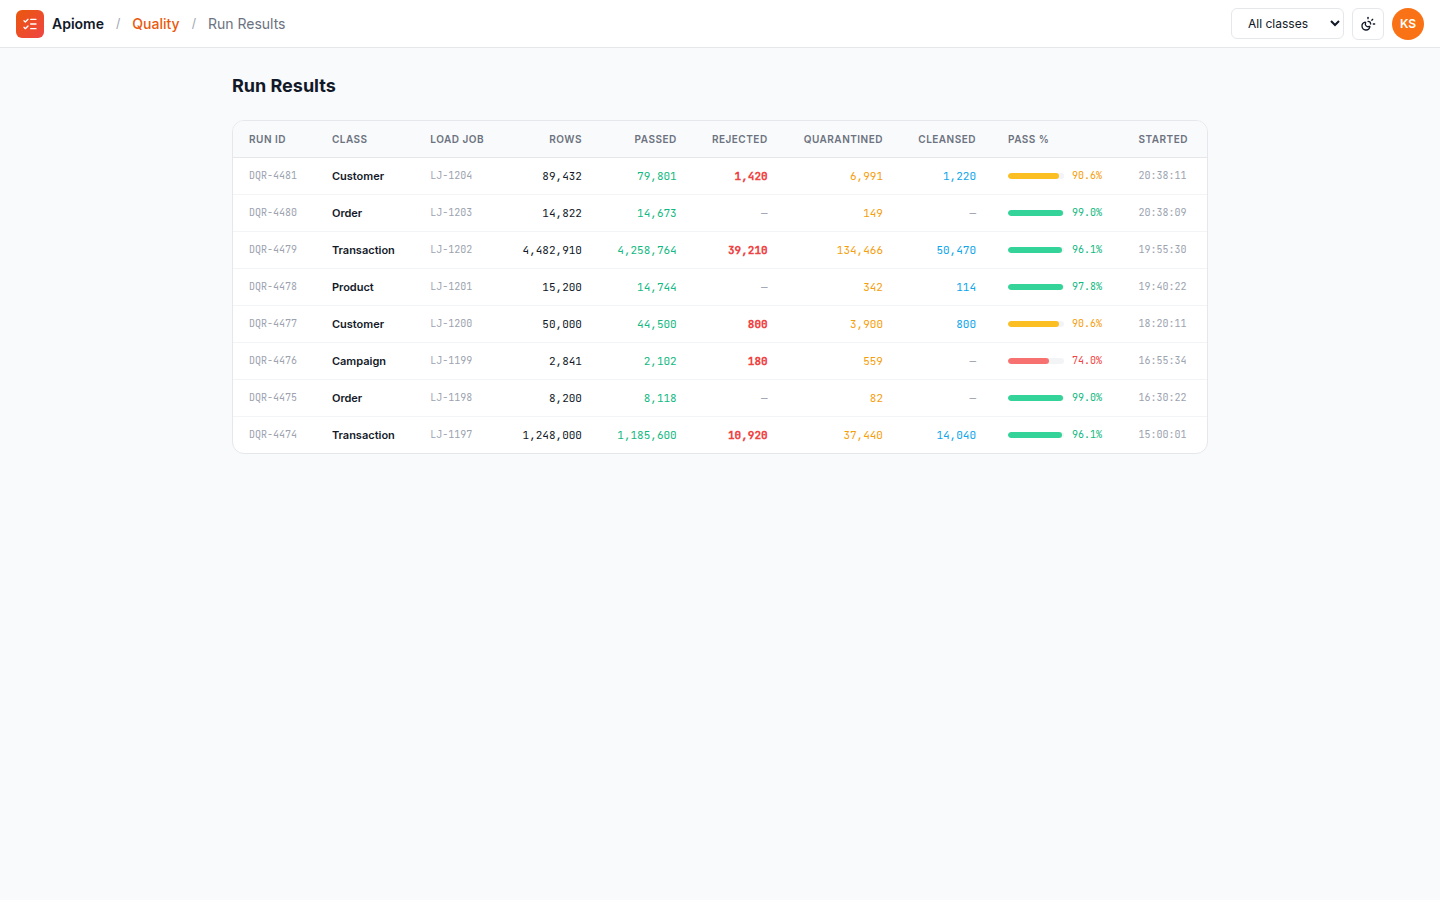Viewport: 1440px width, 900px height.
Task: Click load job LJ-1203
Action: point(451,213)
